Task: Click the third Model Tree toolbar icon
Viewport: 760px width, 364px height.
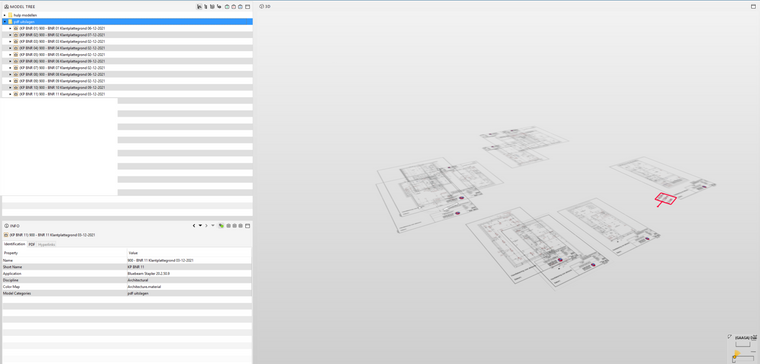Action: click(x=212, y=7)
